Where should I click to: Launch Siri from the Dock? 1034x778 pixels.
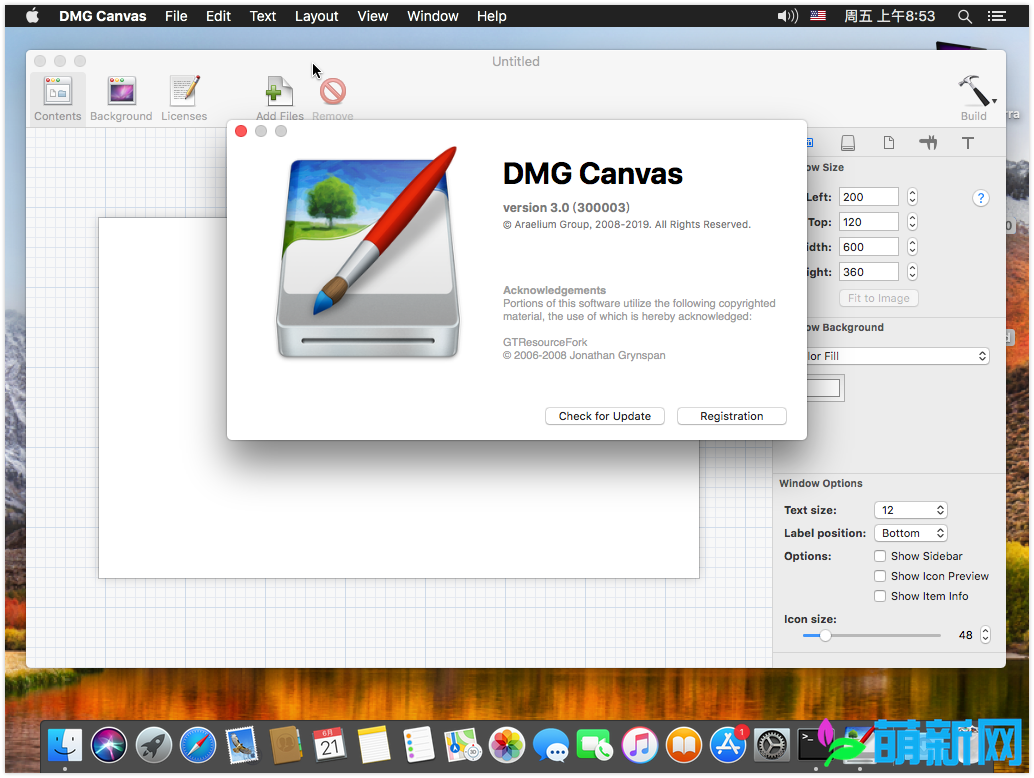pyautogui.click(x=109, y=745)
